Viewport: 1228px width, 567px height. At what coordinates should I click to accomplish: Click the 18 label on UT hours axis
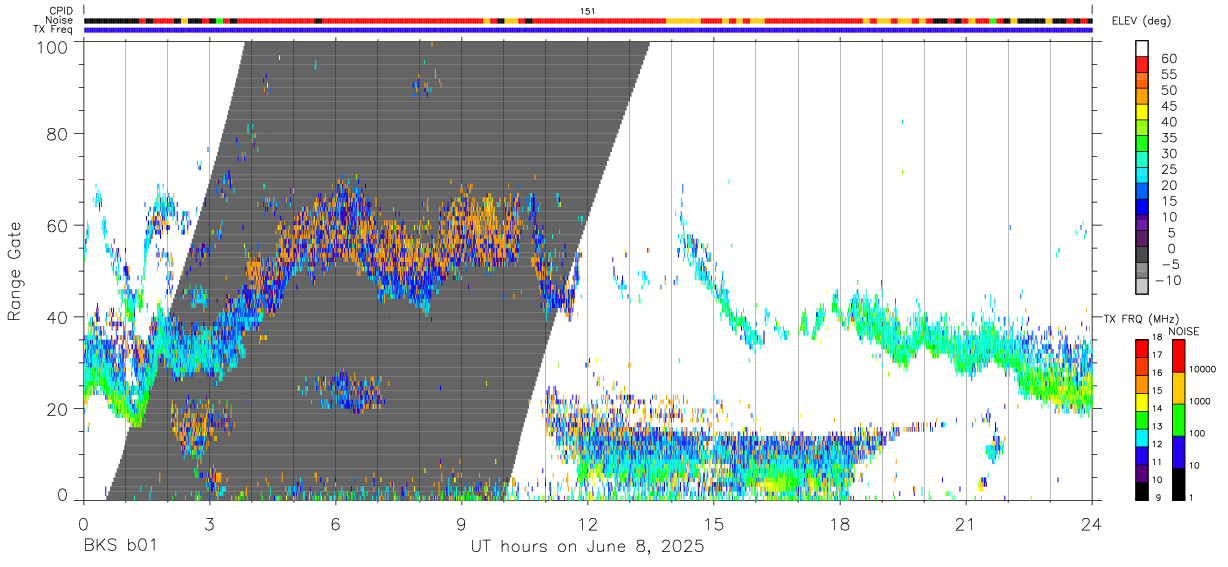[839, 524]
